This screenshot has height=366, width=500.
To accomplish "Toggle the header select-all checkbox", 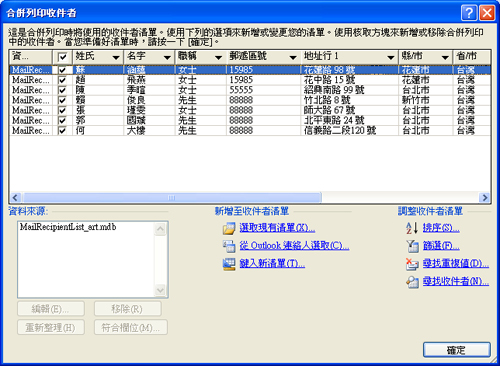I will pos(63,57).
